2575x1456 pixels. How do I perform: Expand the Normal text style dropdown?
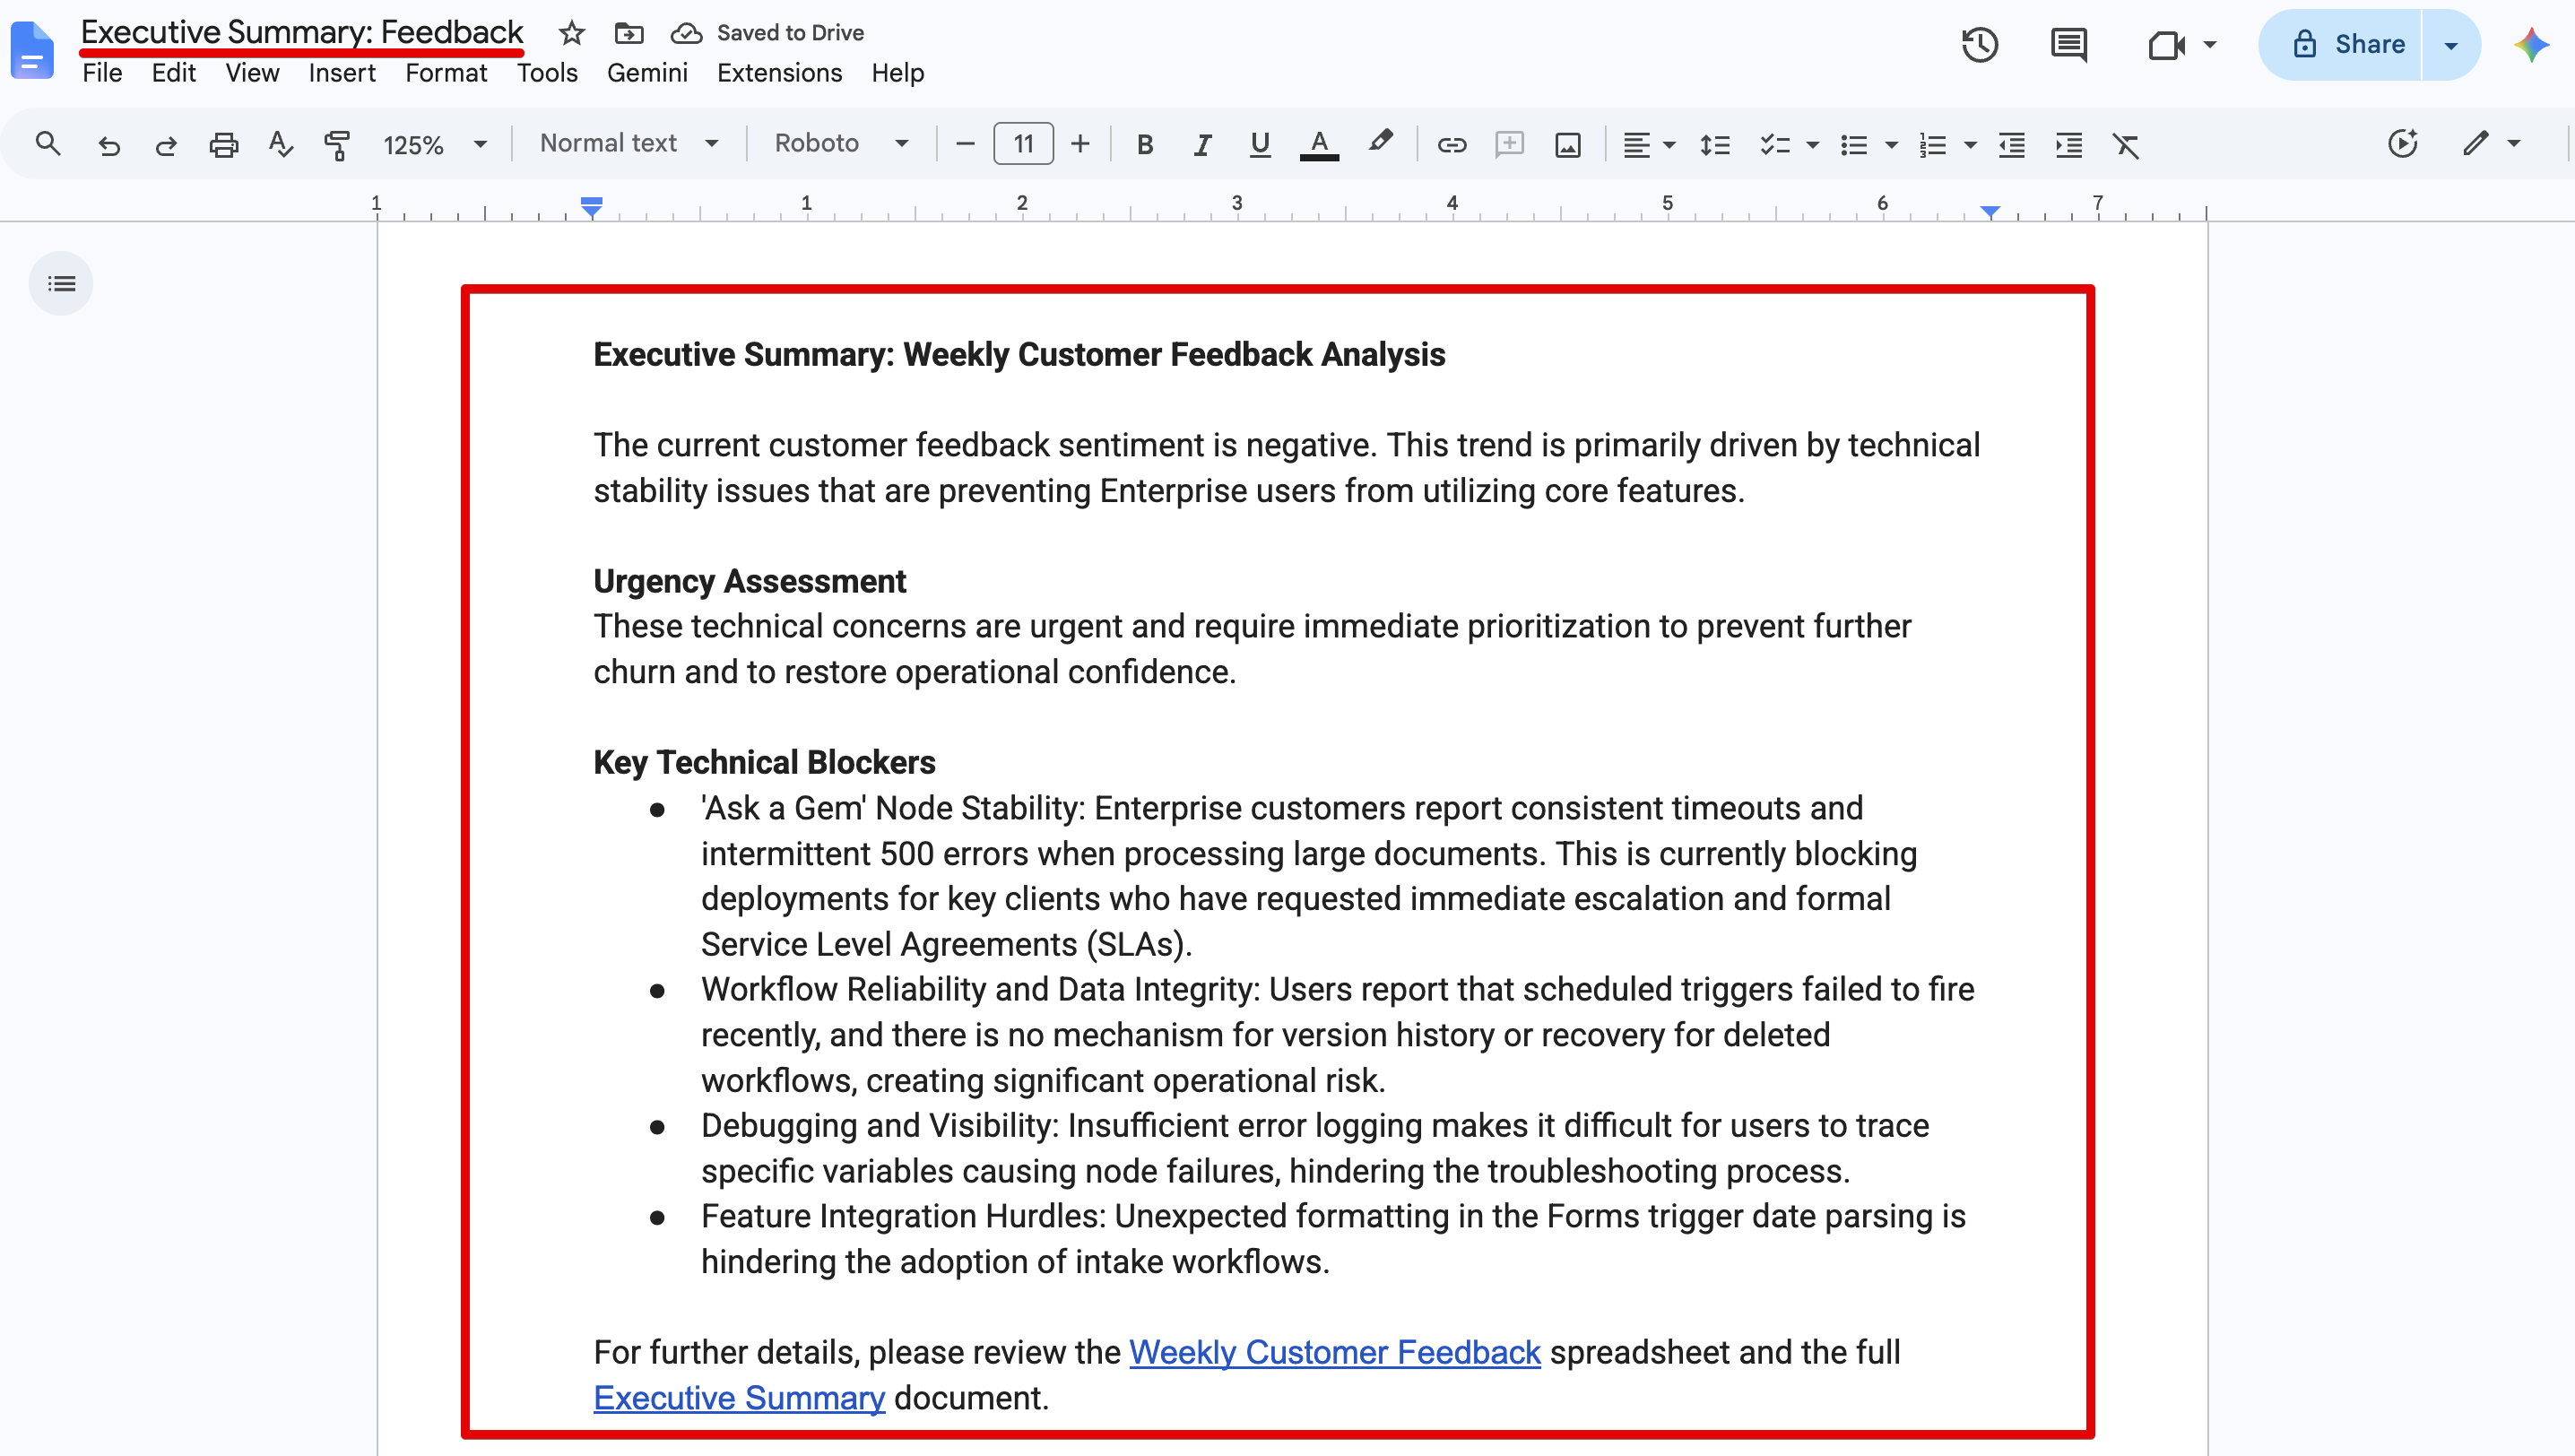coord(629,144)
